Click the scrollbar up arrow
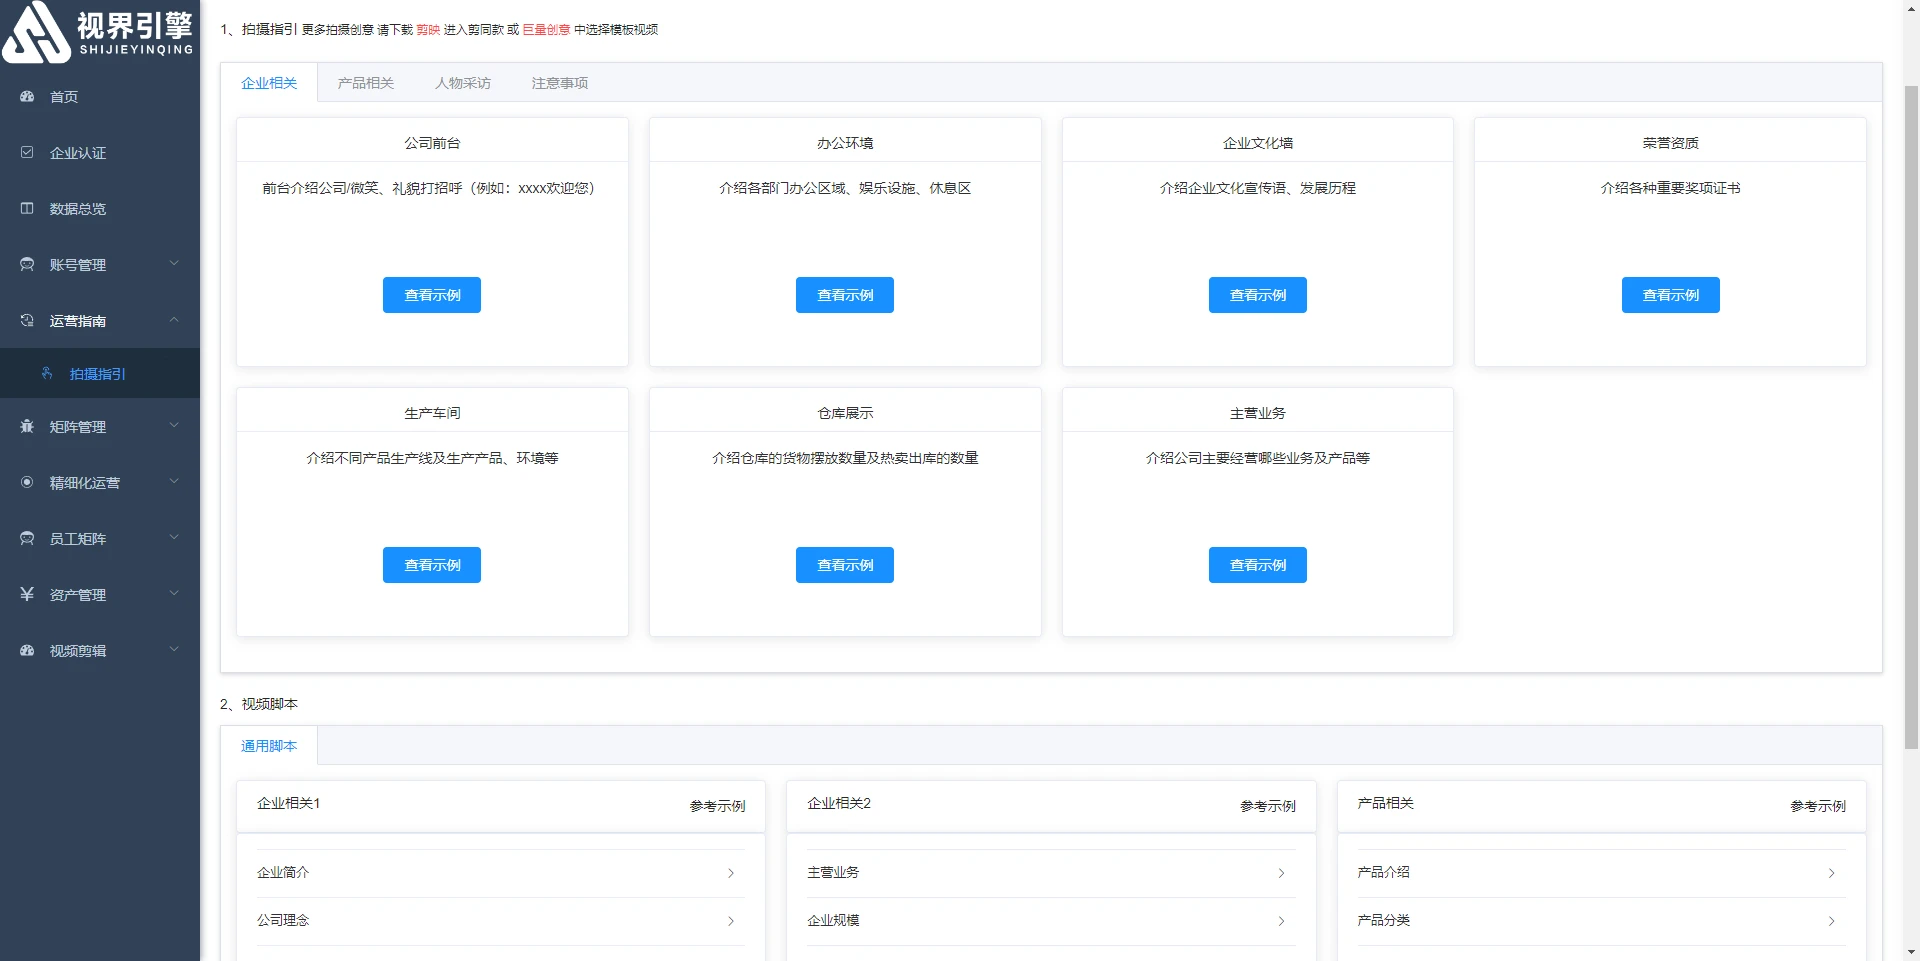The width and height of the screenshot is (1920, 961). (1911, 8)
